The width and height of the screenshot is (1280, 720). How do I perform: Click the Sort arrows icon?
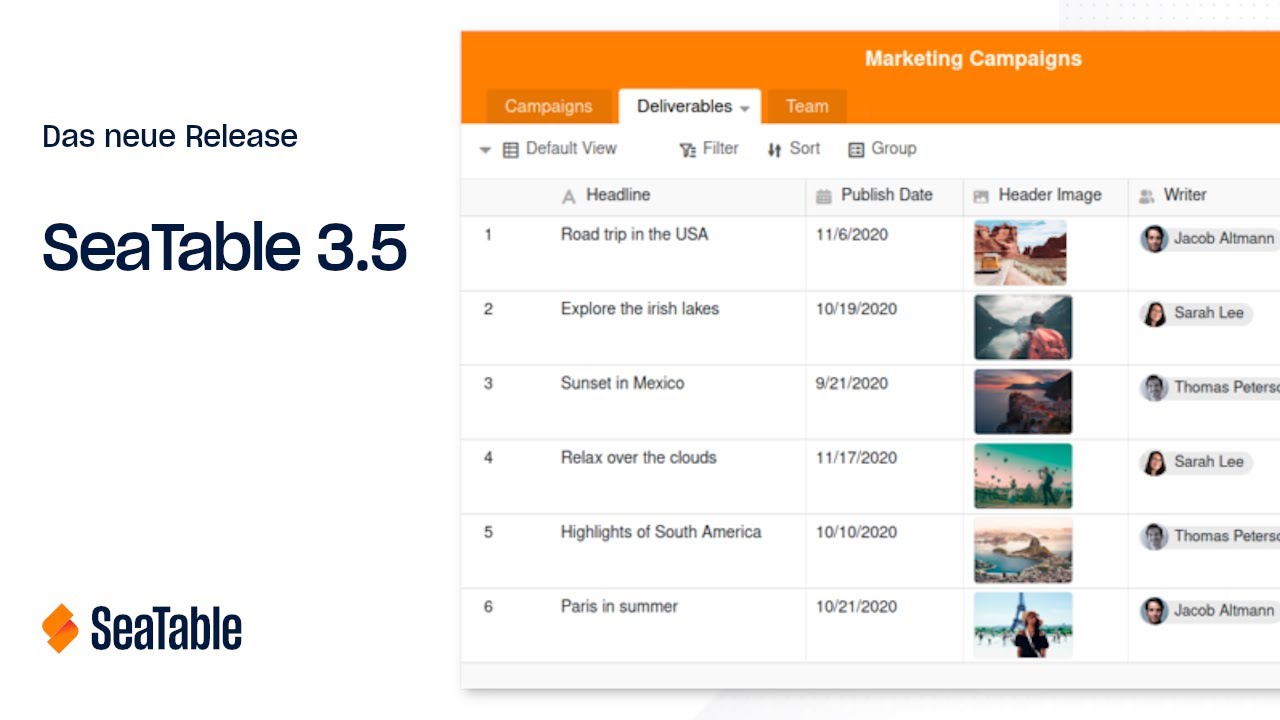(x=774, y=149)
